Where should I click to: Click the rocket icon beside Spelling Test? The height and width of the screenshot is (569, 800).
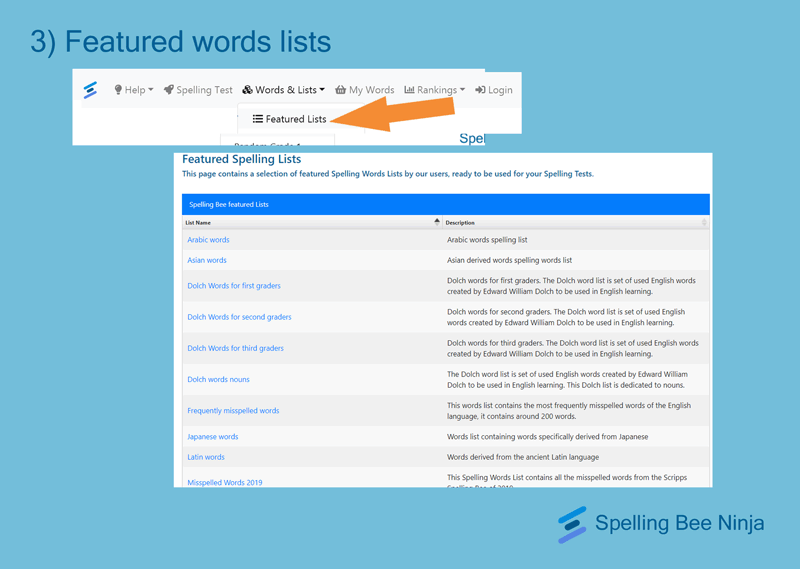click(168, 90)
